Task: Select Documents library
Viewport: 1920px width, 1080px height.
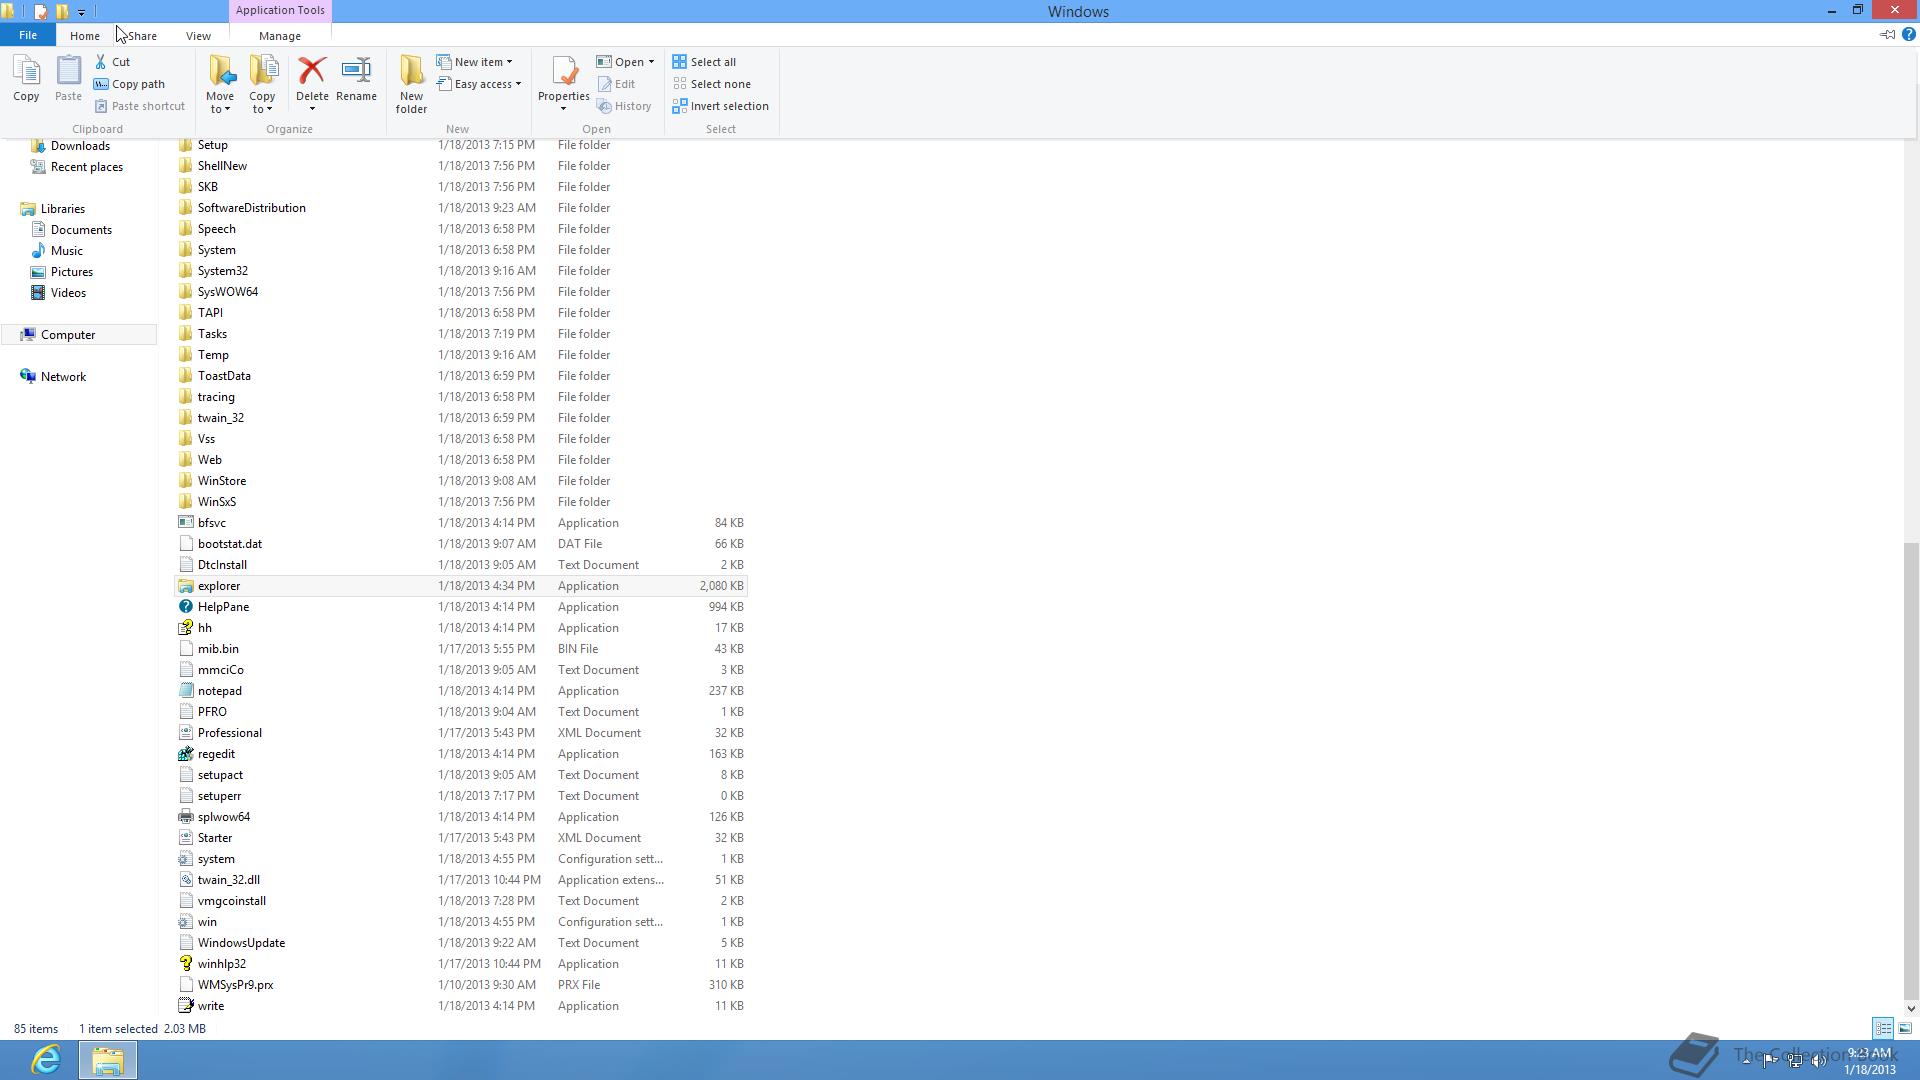Action: (81, 230)
